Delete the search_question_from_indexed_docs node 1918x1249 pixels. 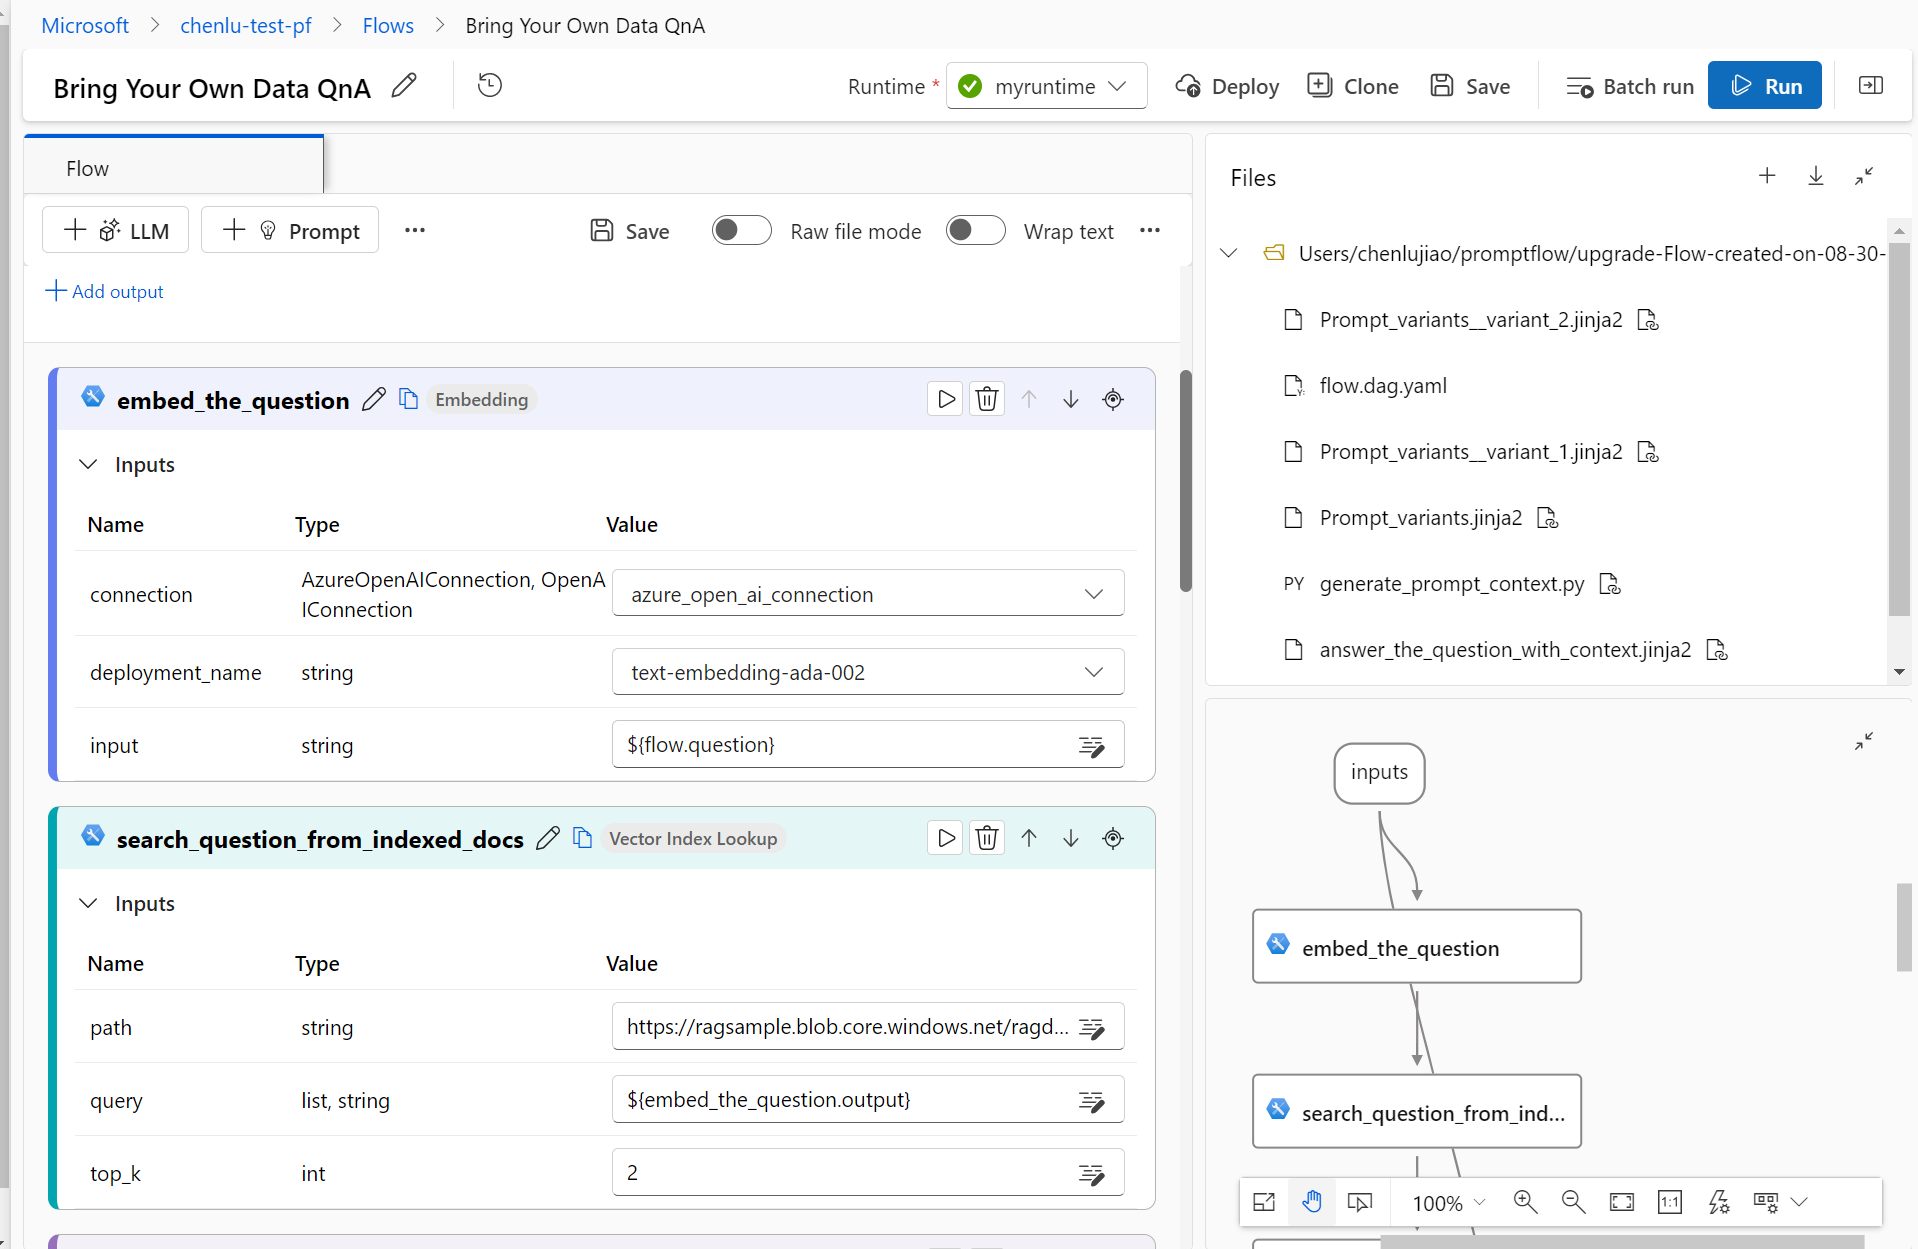987,838
